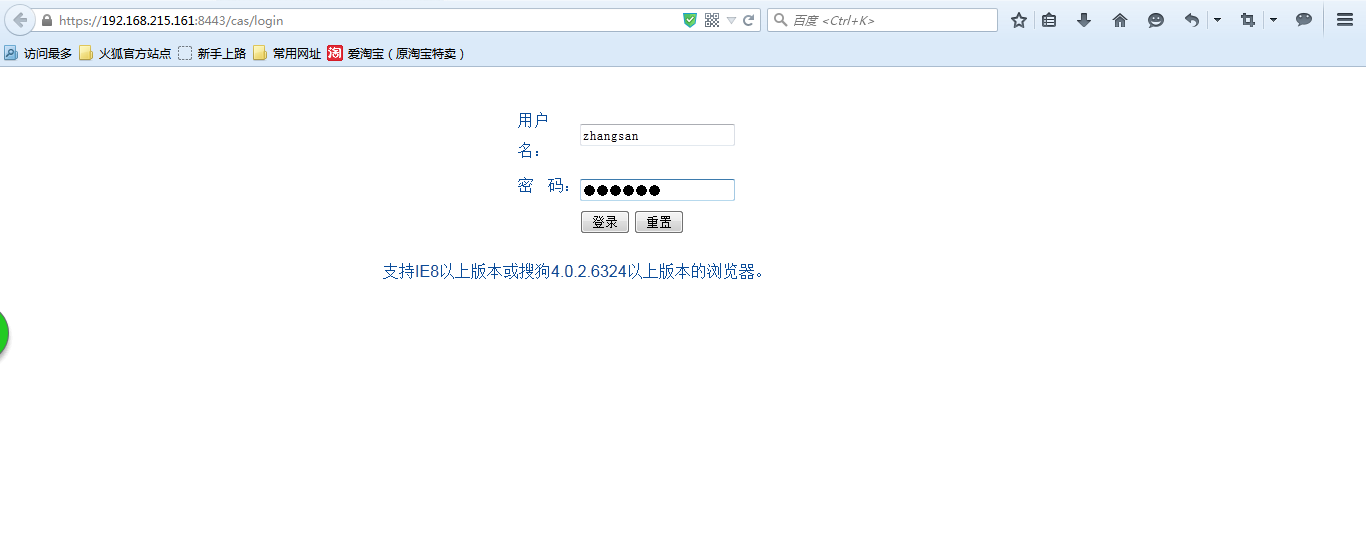This screenshot has width=1366, height=547.
Task: Expand dropdown next to undo arrow
Action: point(1217,20)
